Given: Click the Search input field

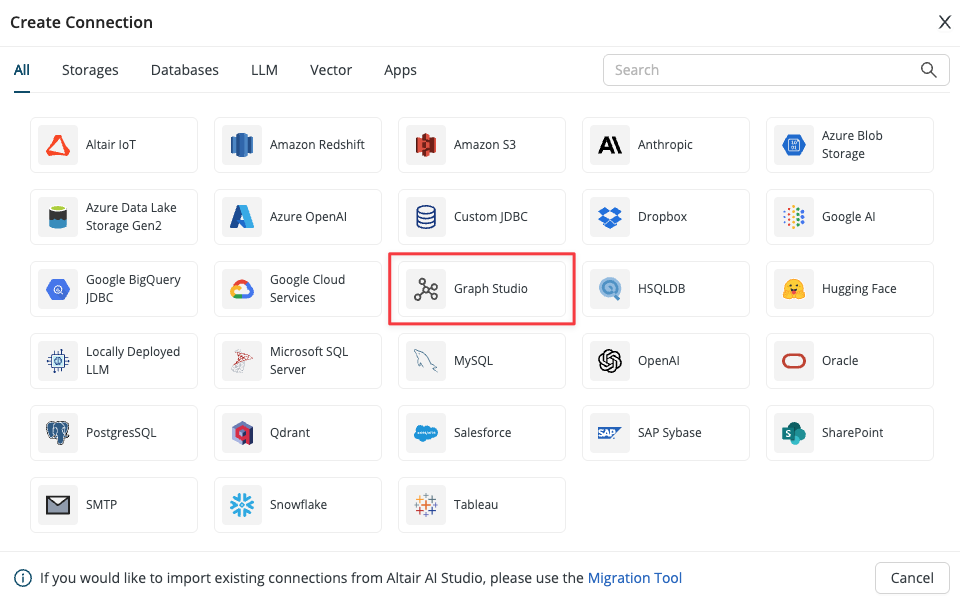Looking at the screenshot, I should click(x=760, y=70).
